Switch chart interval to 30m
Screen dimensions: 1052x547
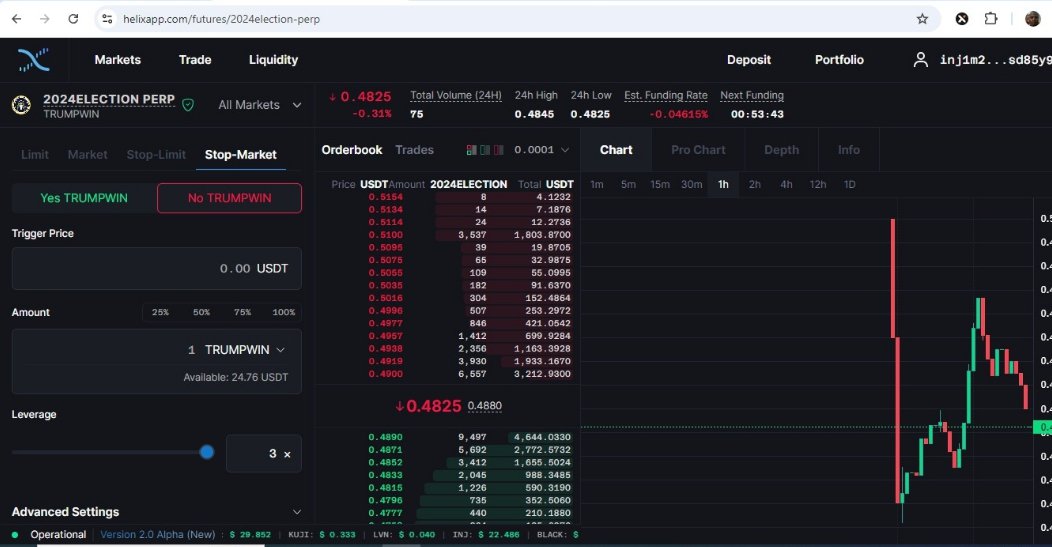click(x=692, y=184)
